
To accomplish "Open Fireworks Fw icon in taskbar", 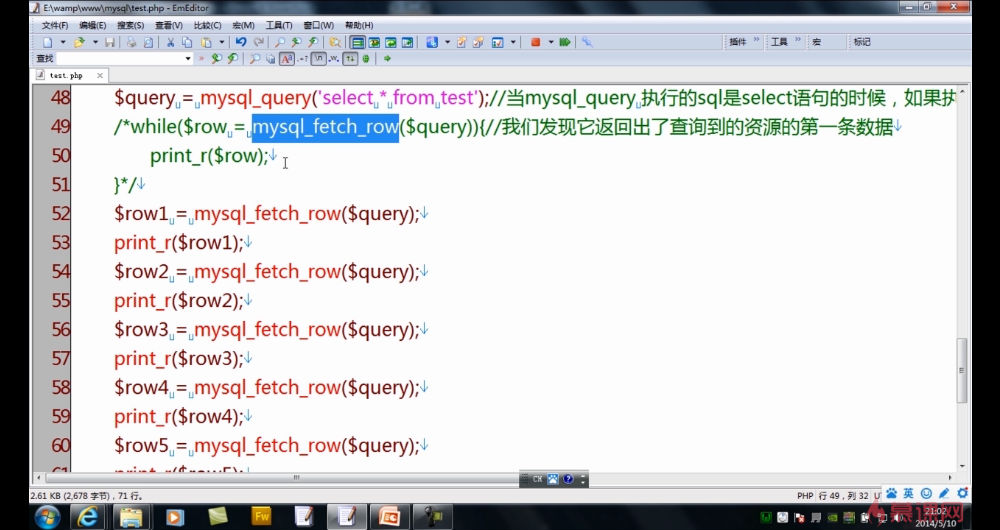I will tap(261, 517).
